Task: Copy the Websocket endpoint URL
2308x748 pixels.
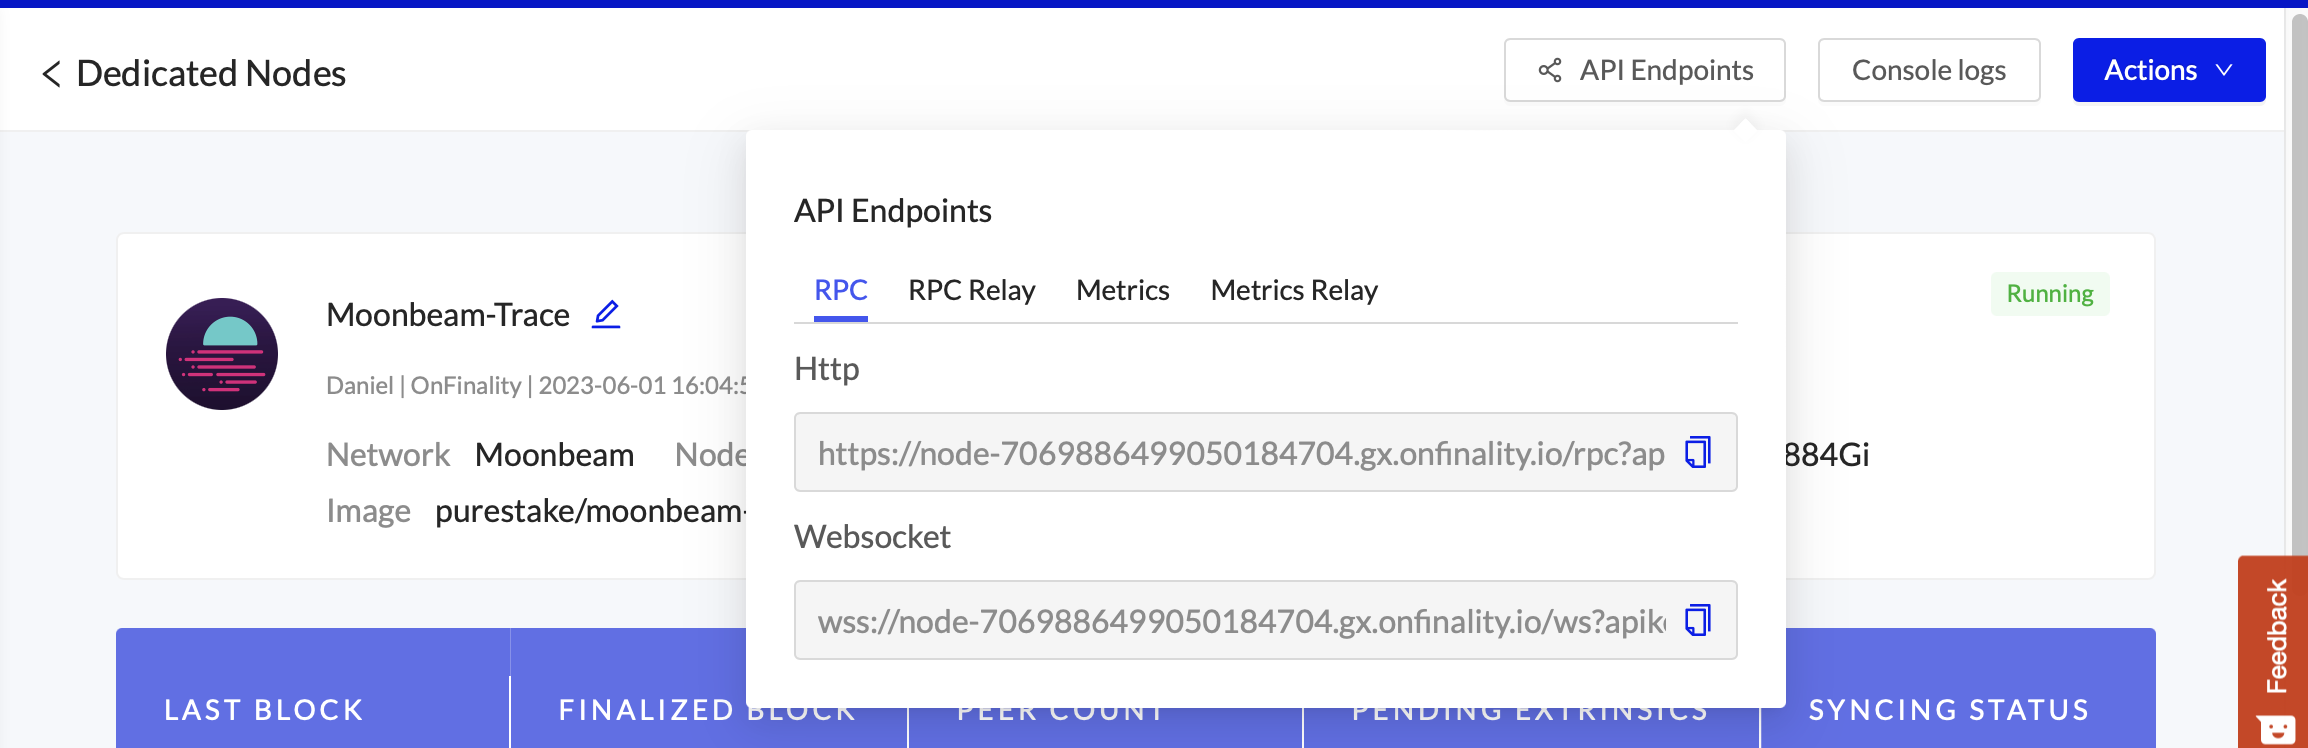Action: tap(1698, 620)
